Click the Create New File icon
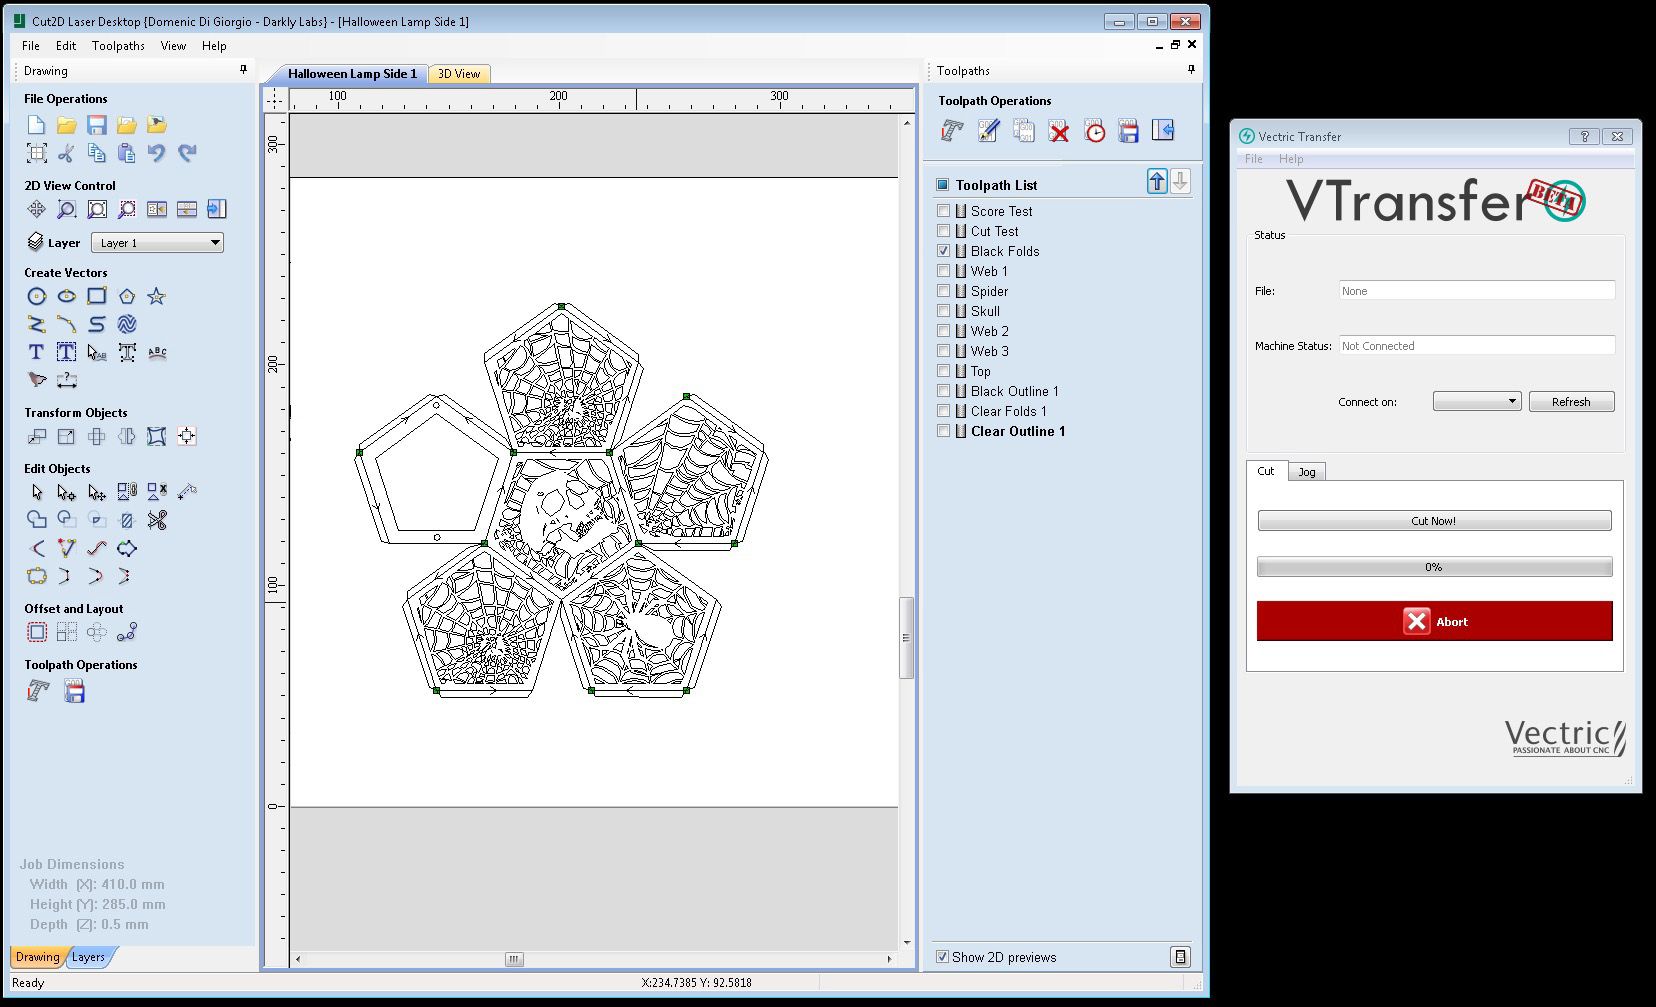 (37, 125)
